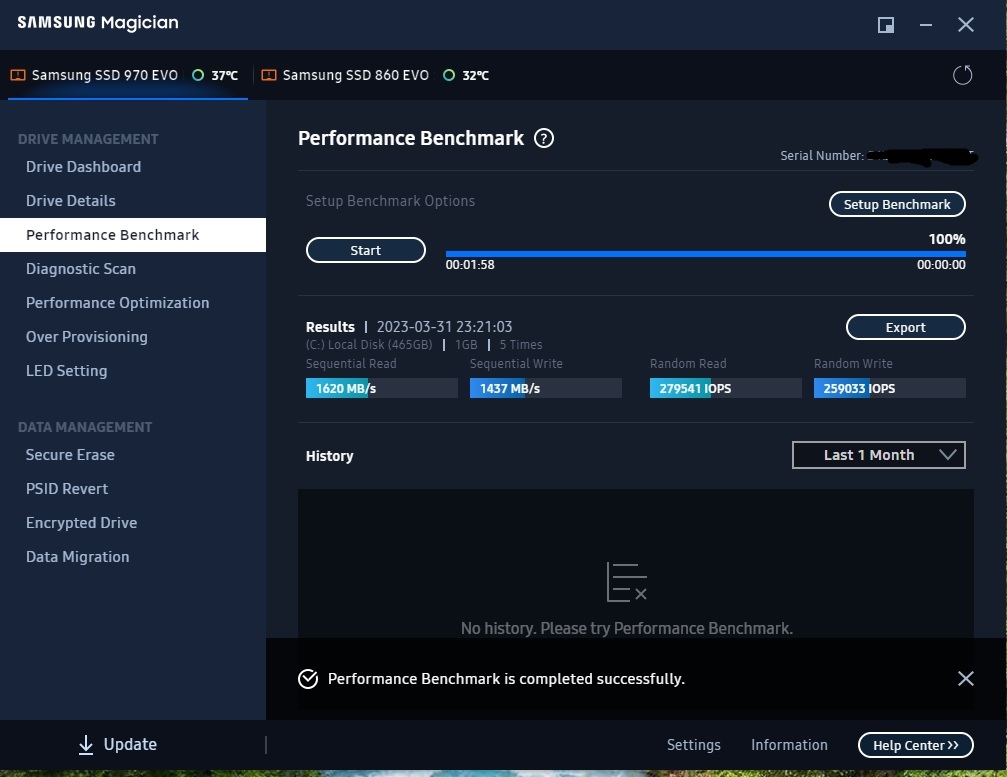Screen dimensions: 1007x777
Task: Click the remaining time 00:00:00
Action: tap(941, 265)
